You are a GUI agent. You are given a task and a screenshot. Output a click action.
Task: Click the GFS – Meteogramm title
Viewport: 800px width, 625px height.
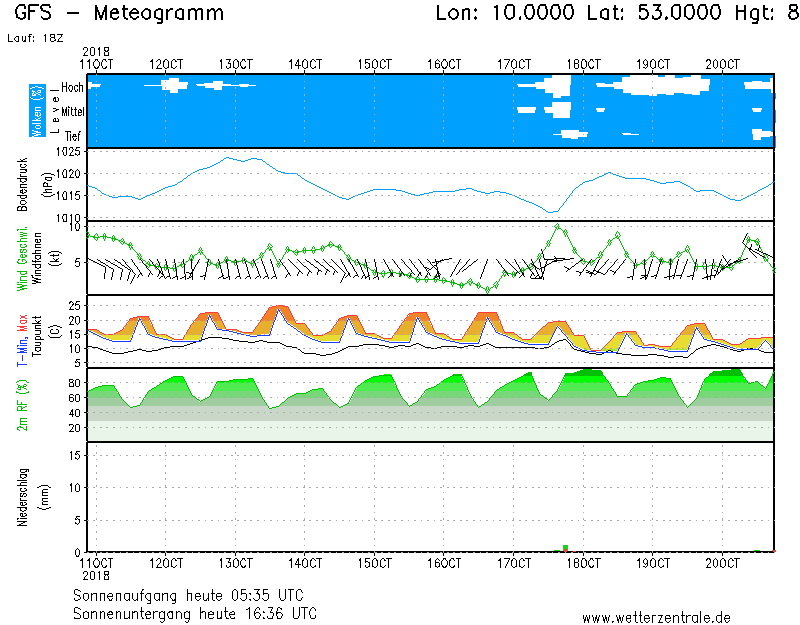pyautogui.click(x=120, y=14)
